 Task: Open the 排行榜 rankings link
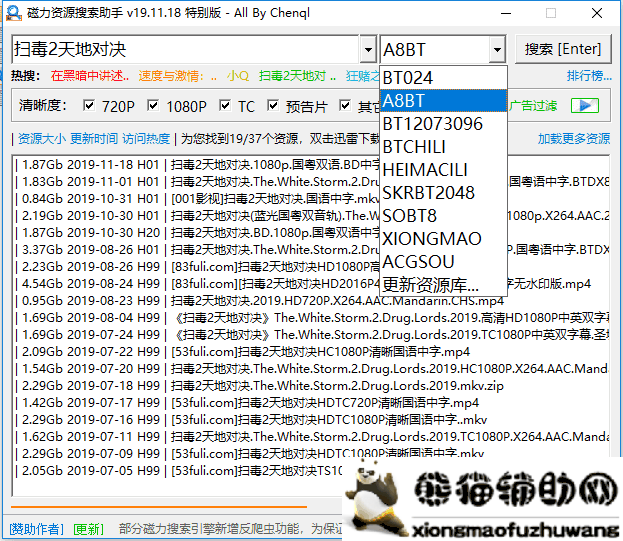click(589, 76)
